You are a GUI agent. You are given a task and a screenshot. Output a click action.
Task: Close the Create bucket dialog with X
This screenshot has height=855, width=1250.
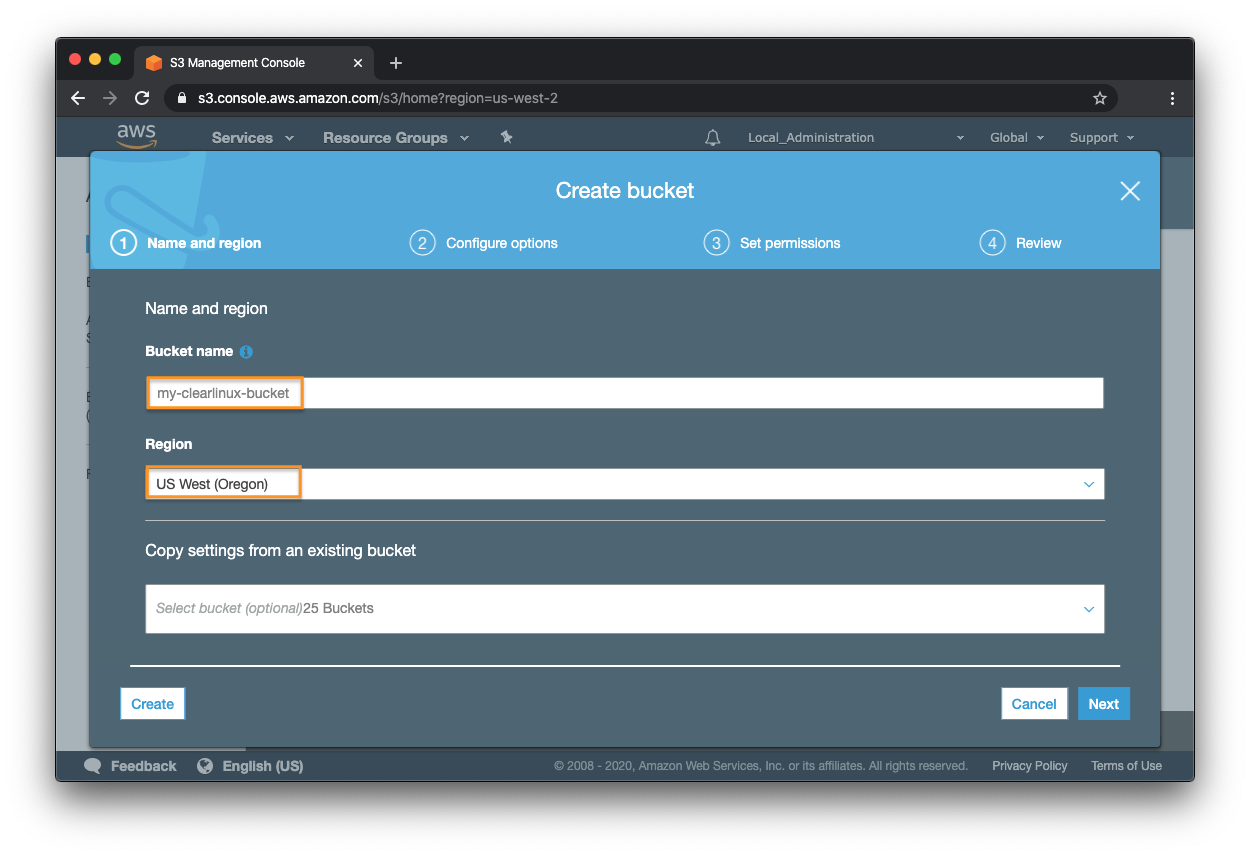1130,191
